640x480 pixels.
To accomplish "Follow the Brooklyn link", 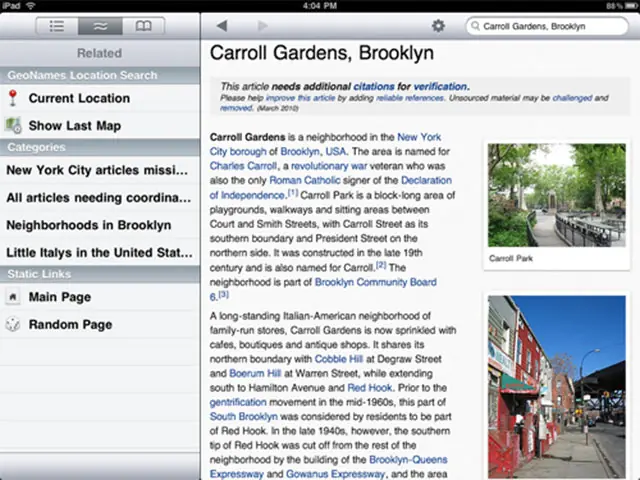I will (300, 151).
